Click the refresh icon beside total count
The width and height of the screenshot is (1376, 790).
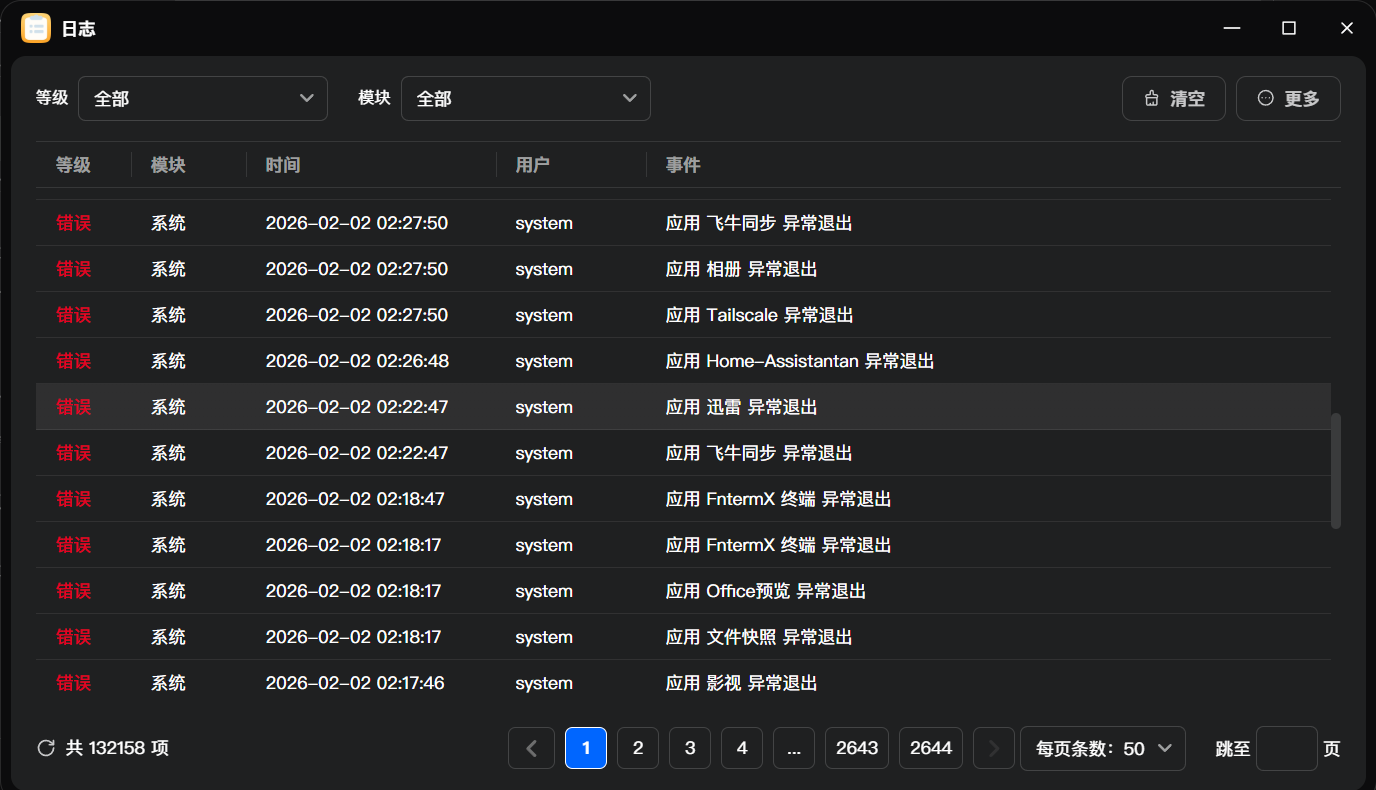point(45,748)
